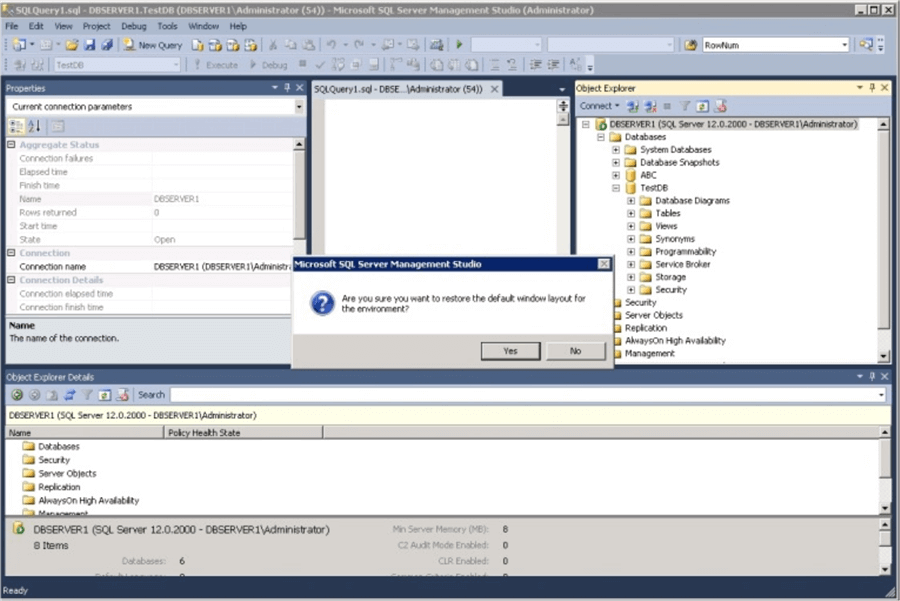Click the green Start Debugging arrow icon

click(459, 45)
